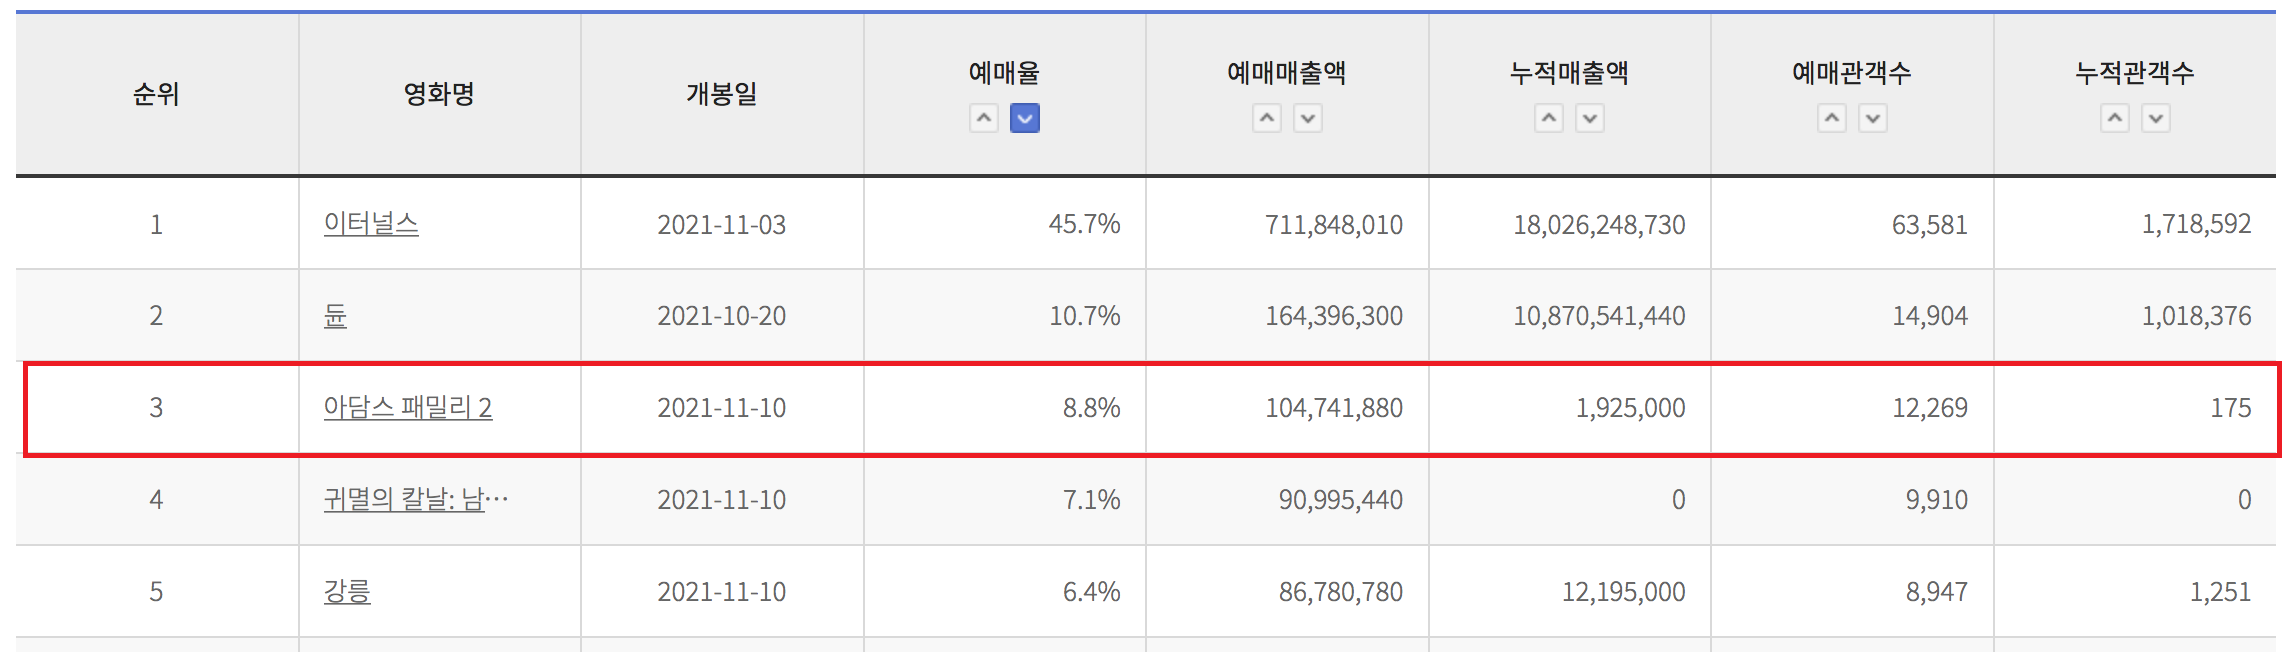The width and height of the screenshot is (2290, 652).
Task: Open the 아담스 패밀리 2 movie link
Action: [x=408, y=408]
